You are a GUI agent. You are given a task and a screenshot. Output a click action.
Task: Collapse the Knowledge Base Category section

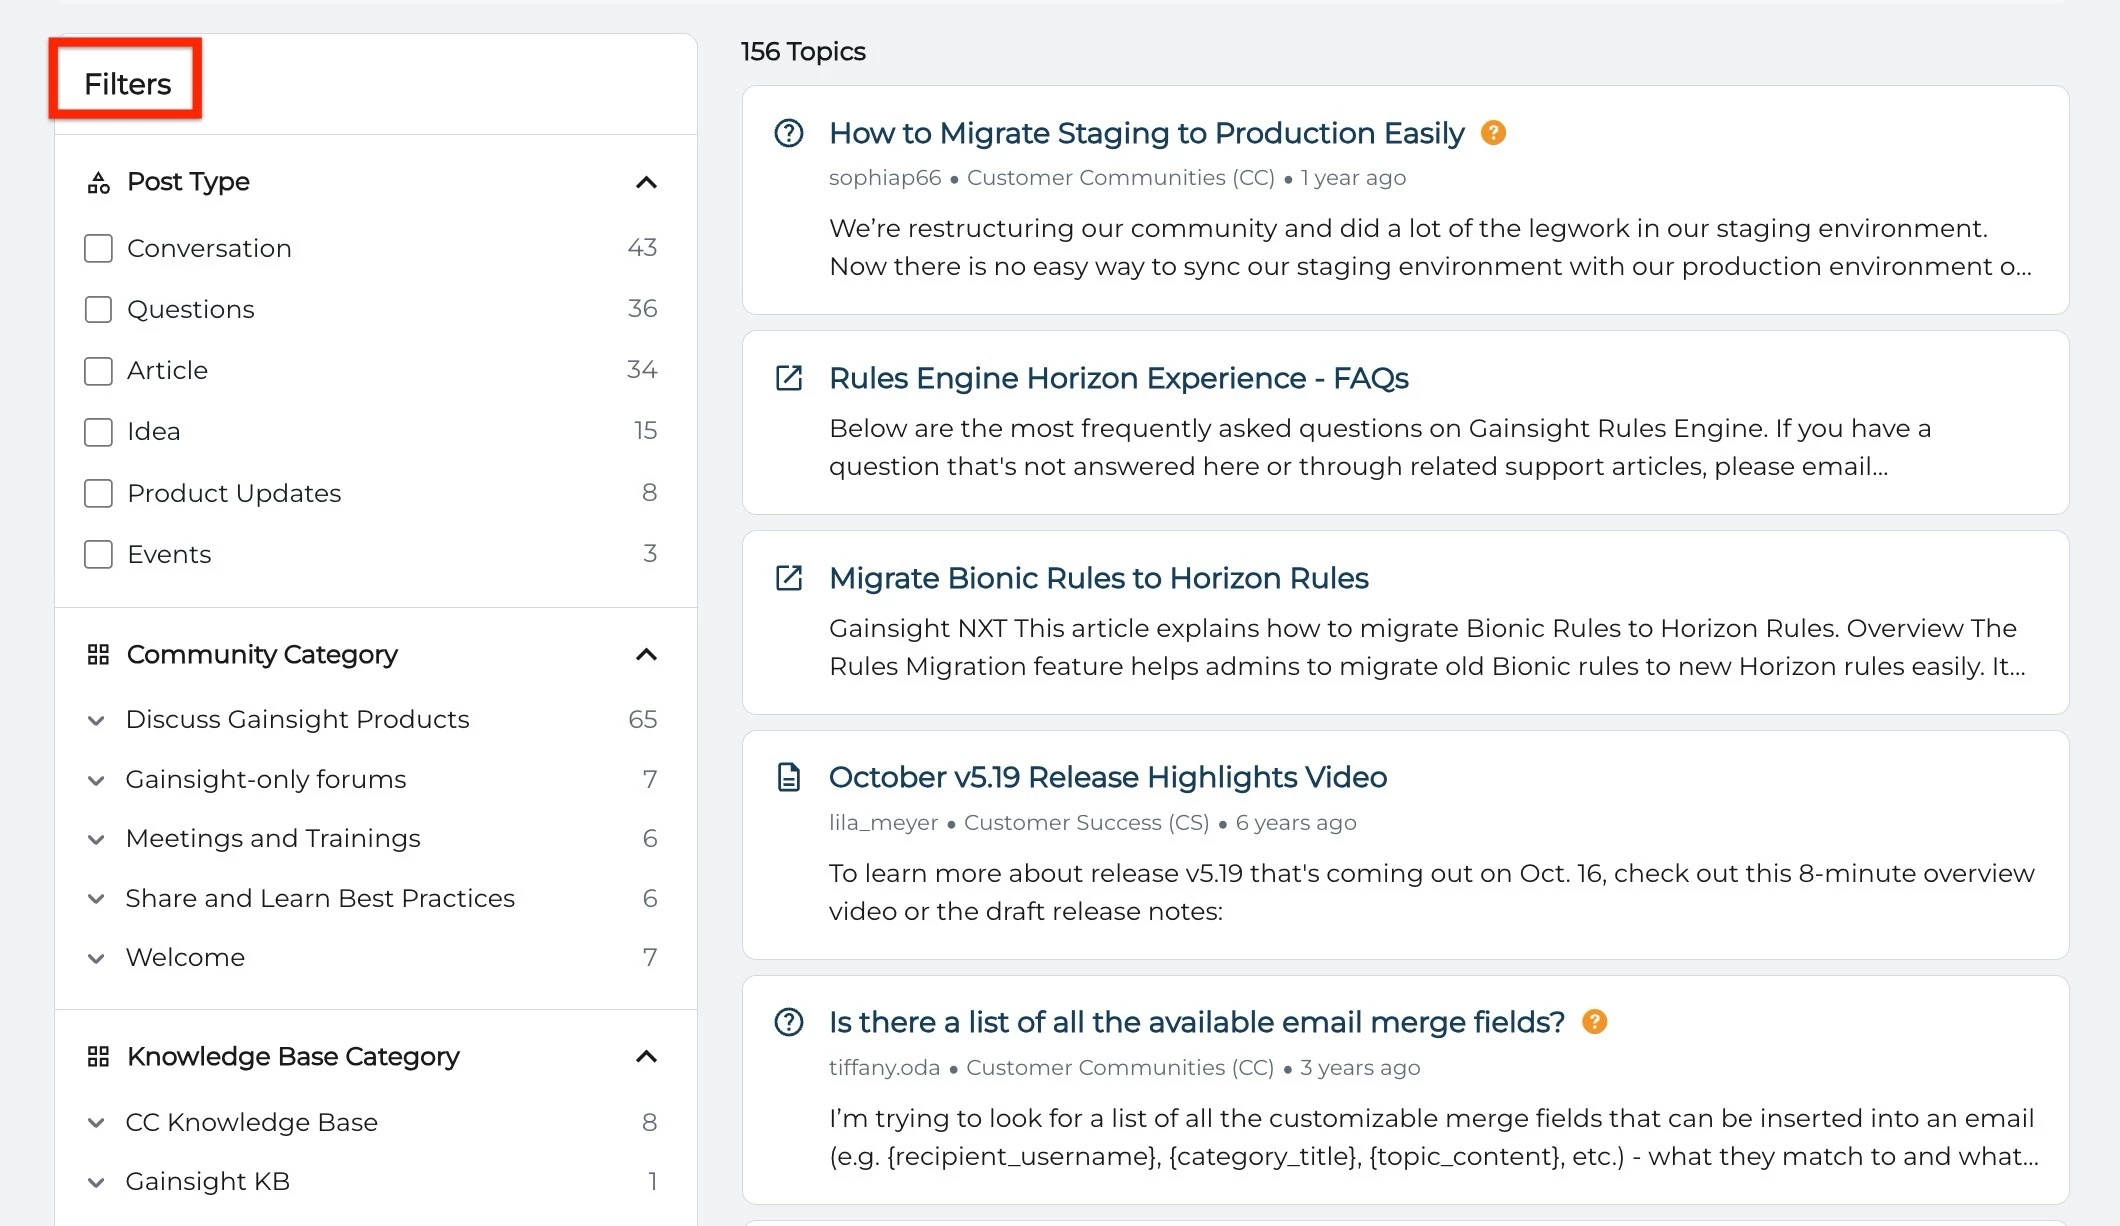[646, 1057]
